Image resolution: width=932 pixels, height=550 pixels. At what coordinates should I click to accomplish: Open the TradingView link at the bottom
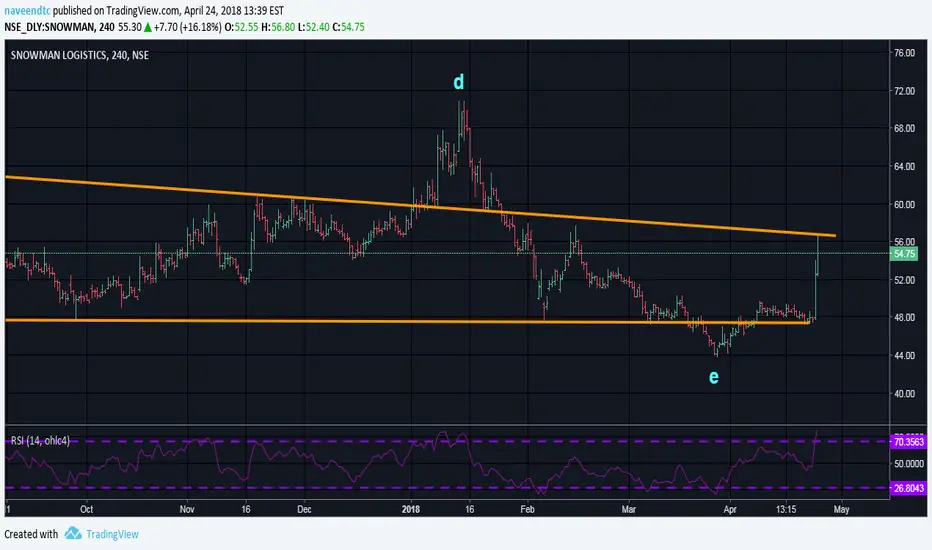coord(112,534)
